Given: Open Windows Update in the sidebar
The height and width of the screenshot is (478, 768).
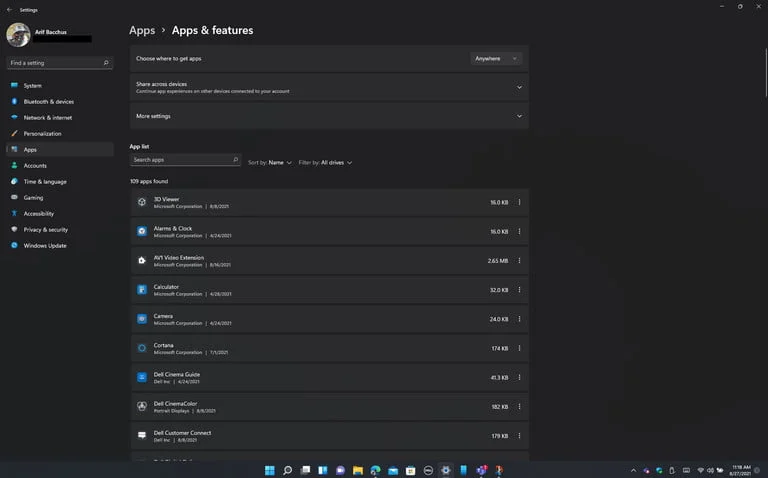Looking at the screenshot, I should point(60,245).
